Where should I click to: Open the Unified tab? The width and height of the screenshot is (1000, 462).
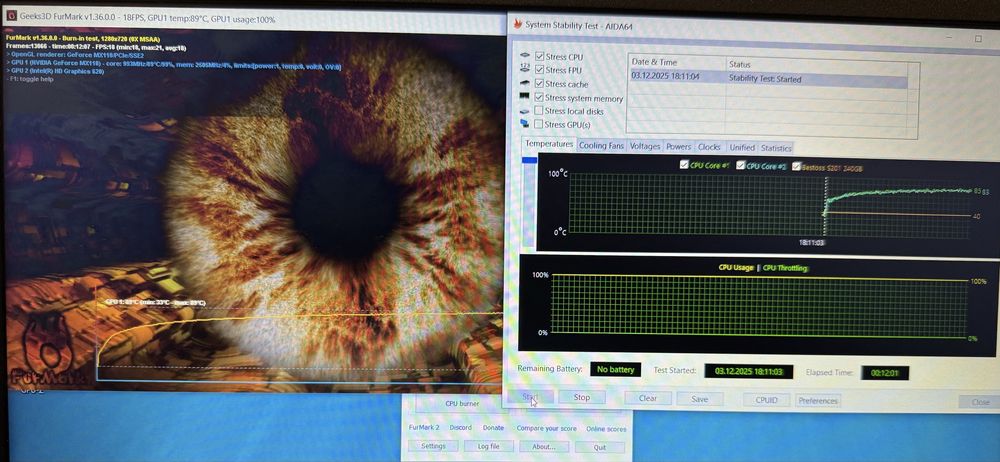pos(742,147)
